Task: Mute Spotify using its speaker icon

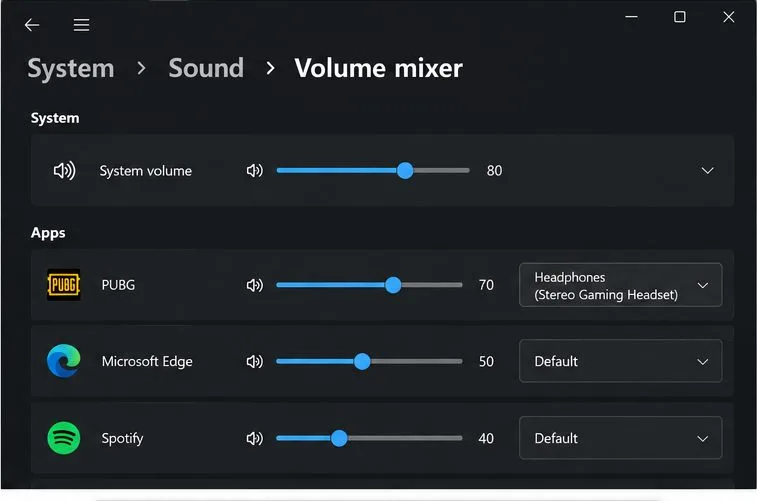Action: (x=254, y=438)
